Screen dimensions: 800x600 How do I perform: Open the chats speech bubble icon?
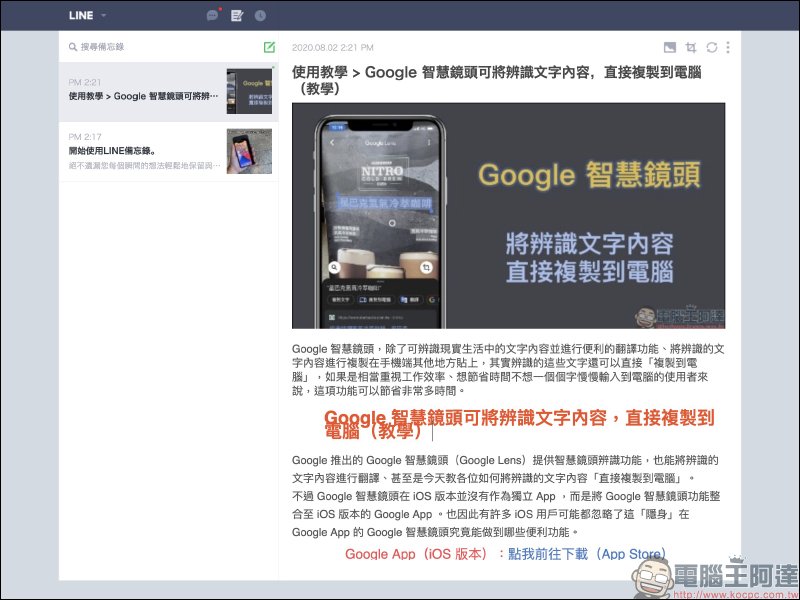(x=212, y=15)
